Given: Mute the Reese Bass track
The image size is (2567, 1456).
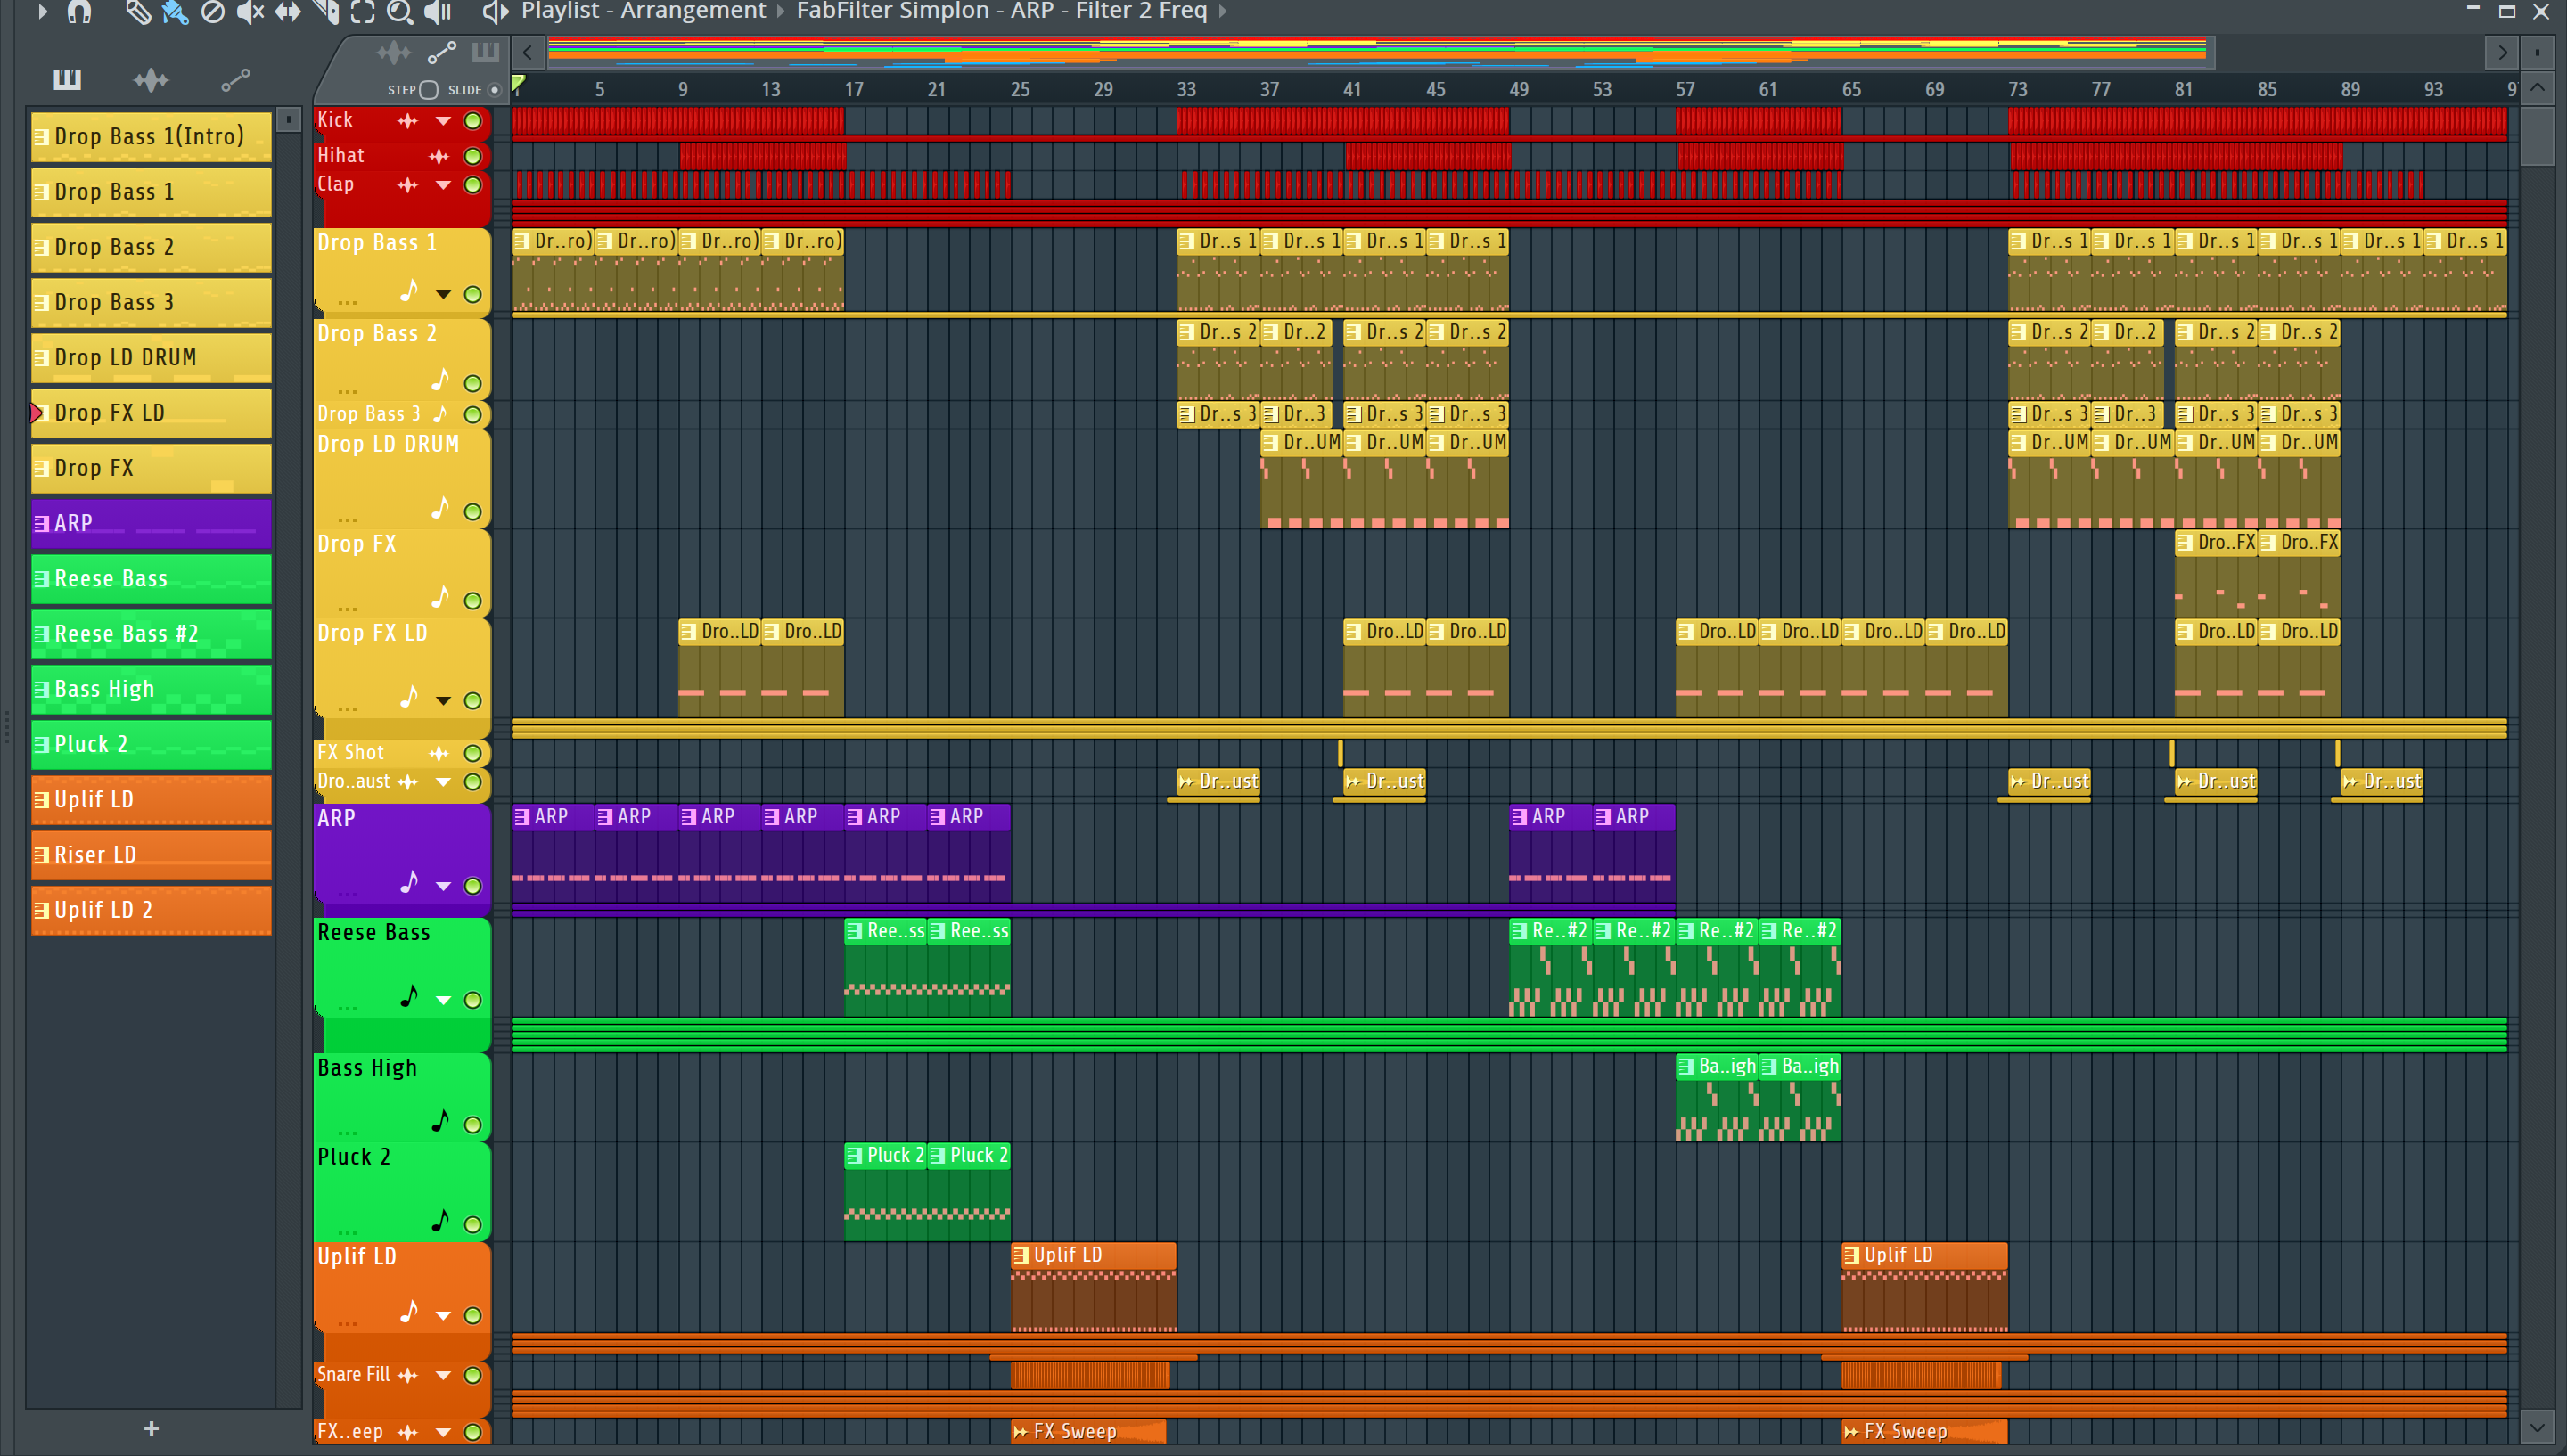Looking at the screenshot, I should click(473, 1000).
